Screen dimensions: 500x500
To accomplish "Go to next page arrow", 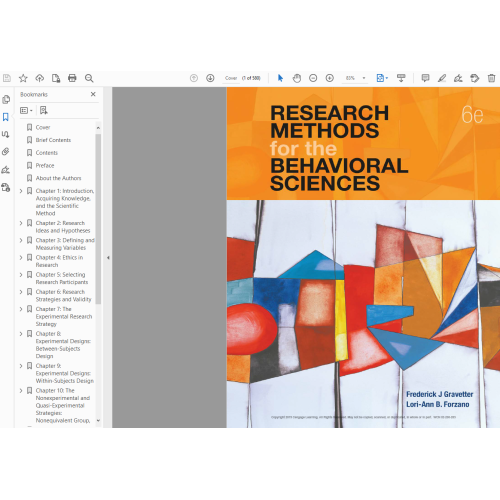I will coord(210,78).
